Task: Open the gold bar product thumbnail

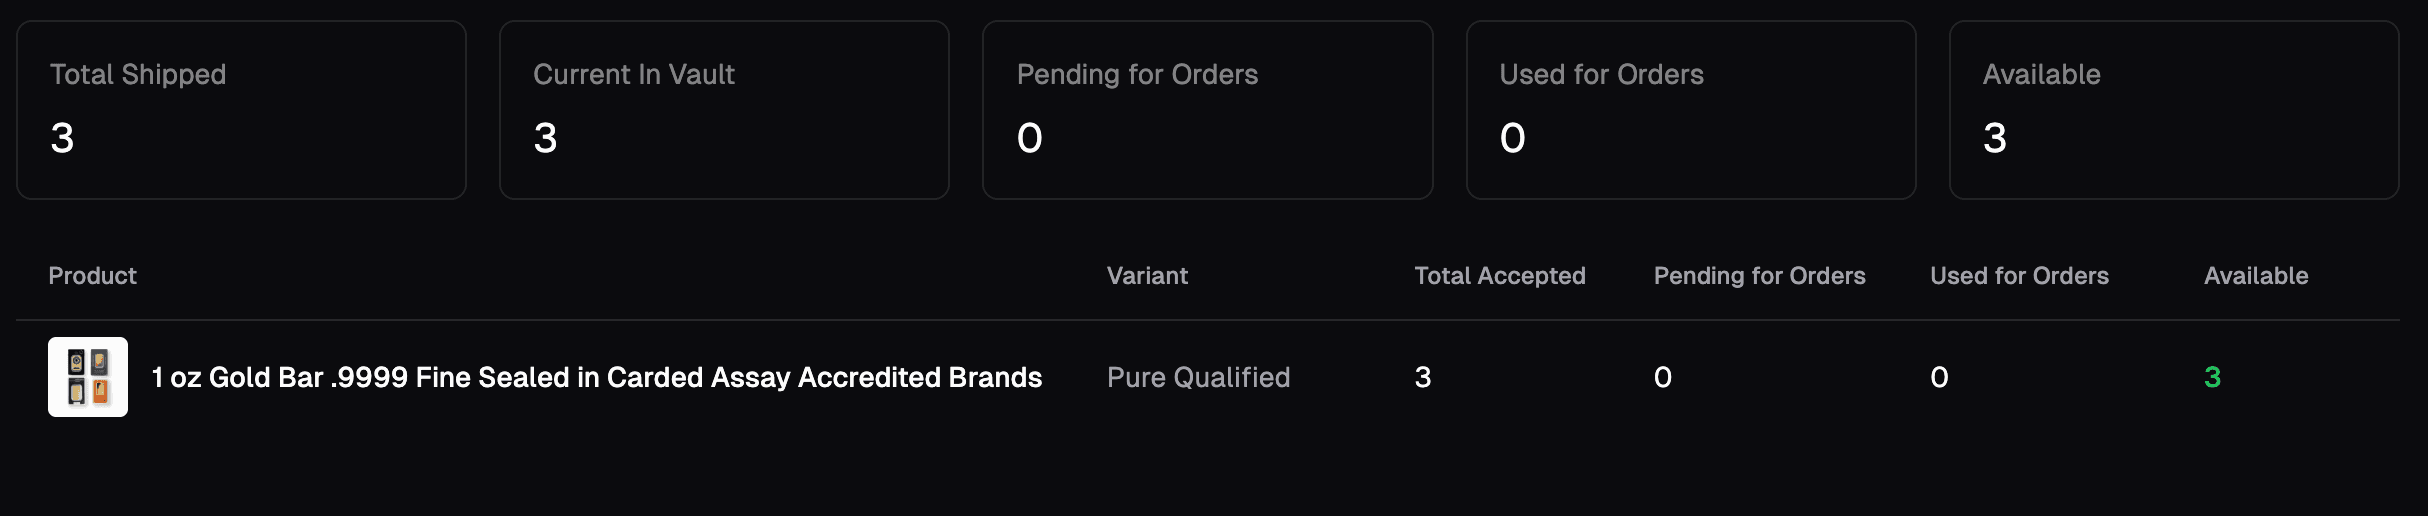Action: (88, 377)
